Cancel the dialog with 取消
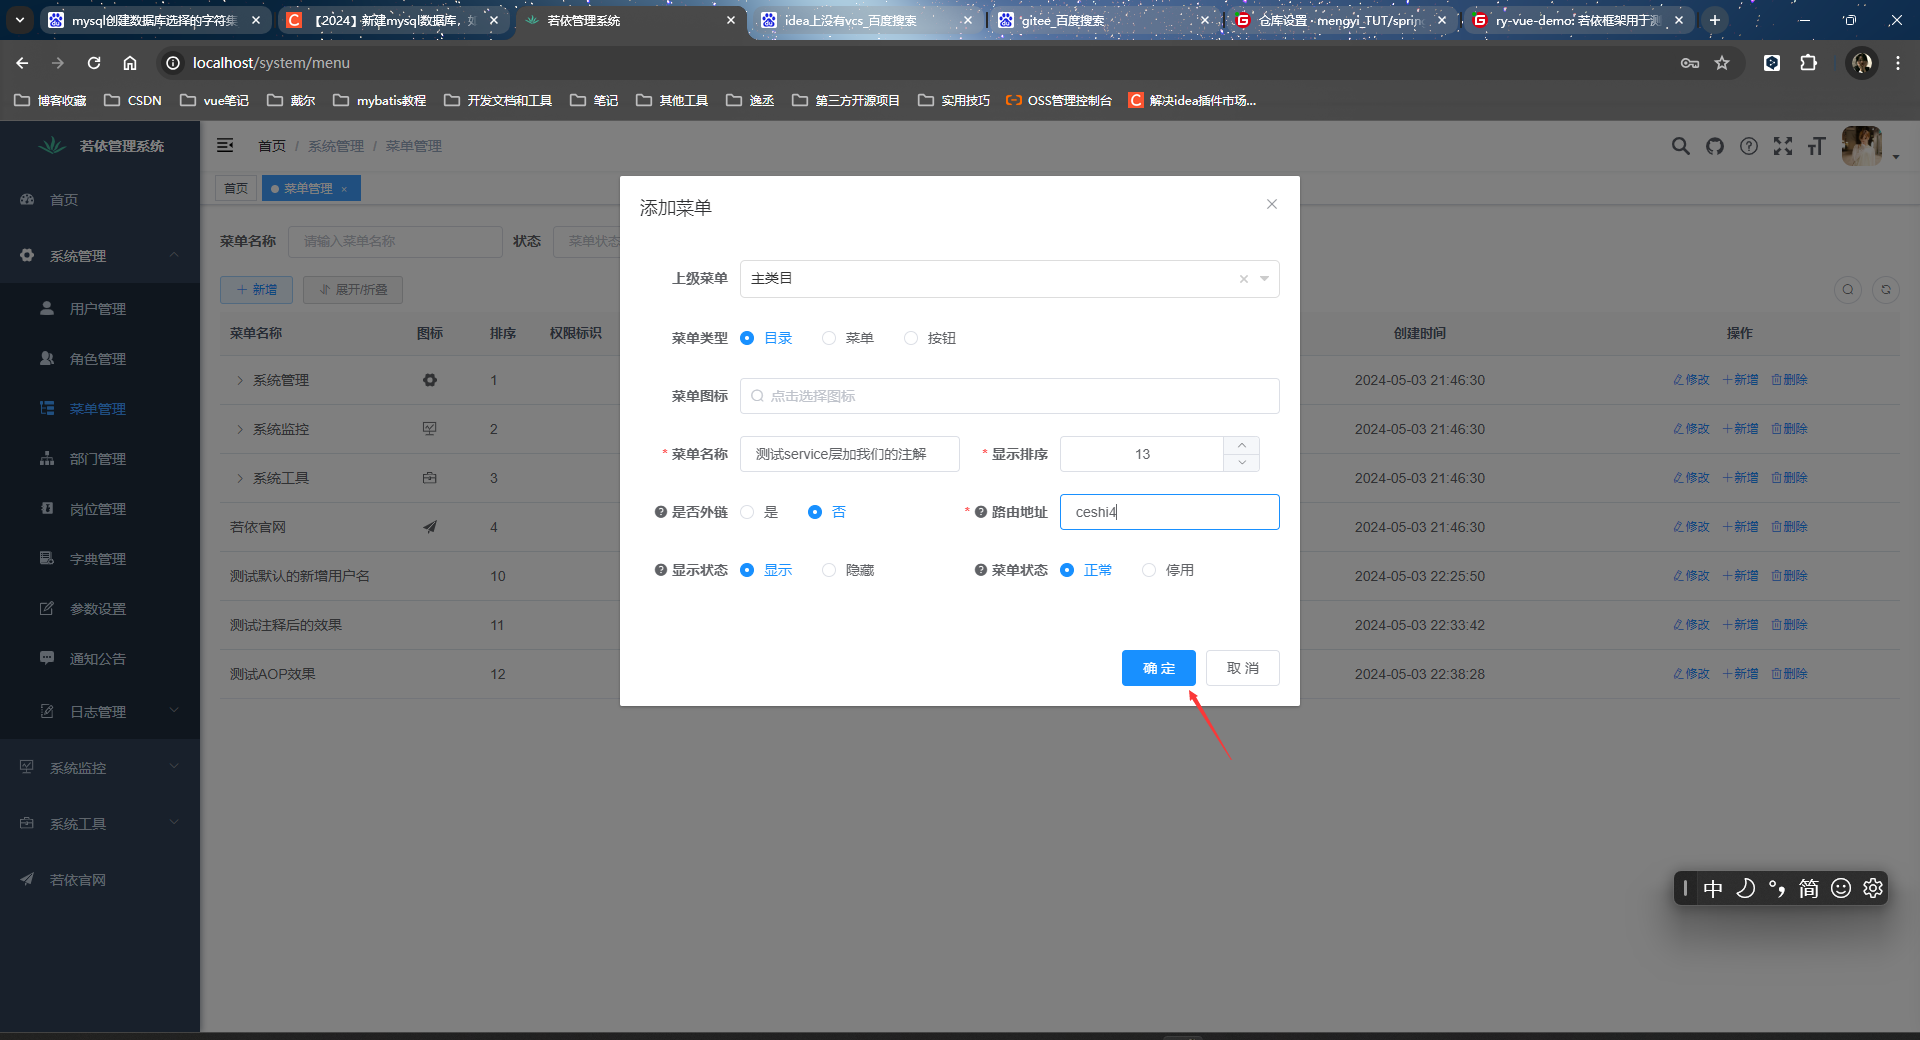Screen dimensions: 1920x1040 (x=1243, y=668)
